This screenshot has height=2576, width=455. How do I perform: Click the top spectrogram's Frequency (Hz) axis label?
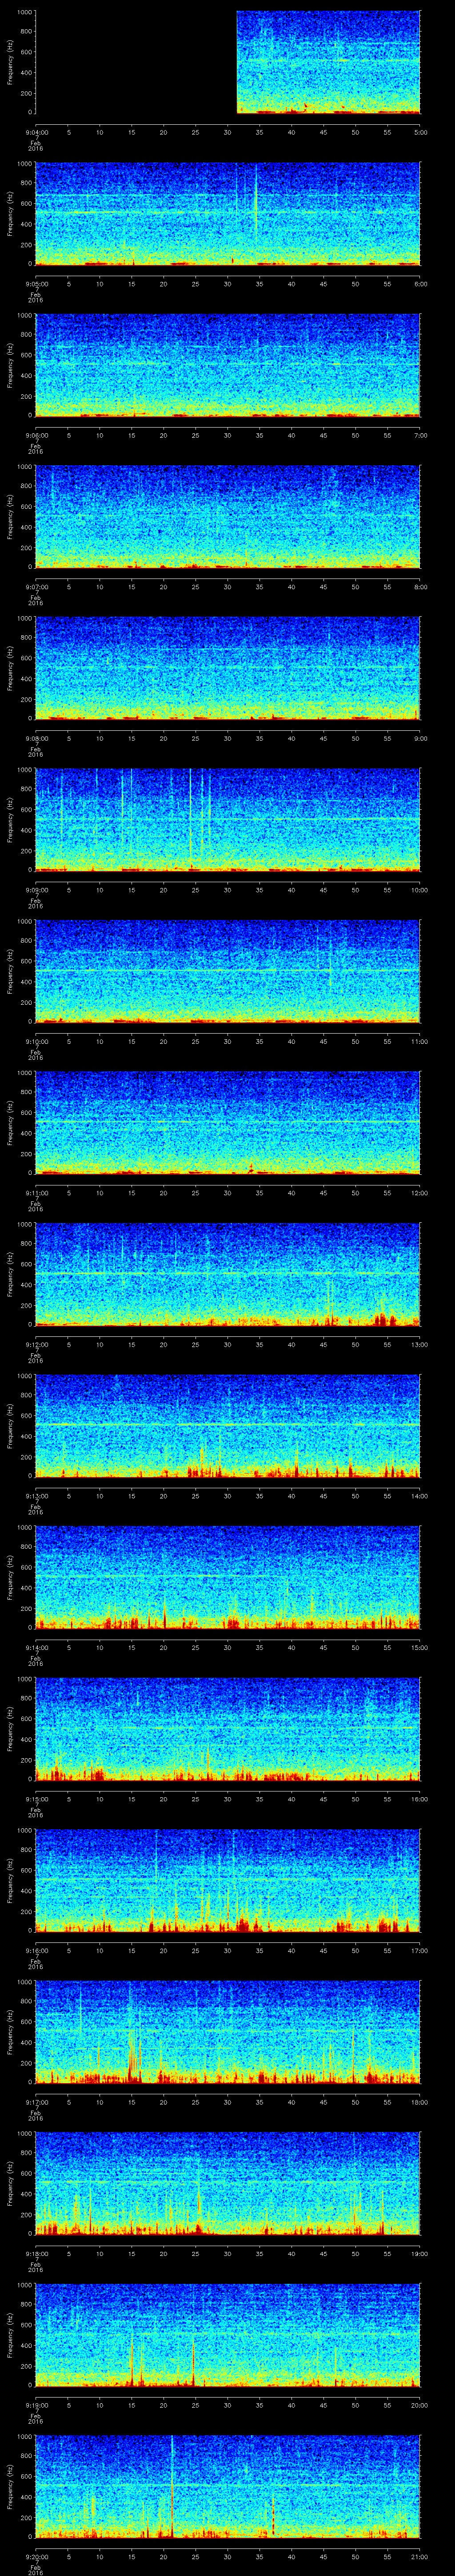(10, 62)
